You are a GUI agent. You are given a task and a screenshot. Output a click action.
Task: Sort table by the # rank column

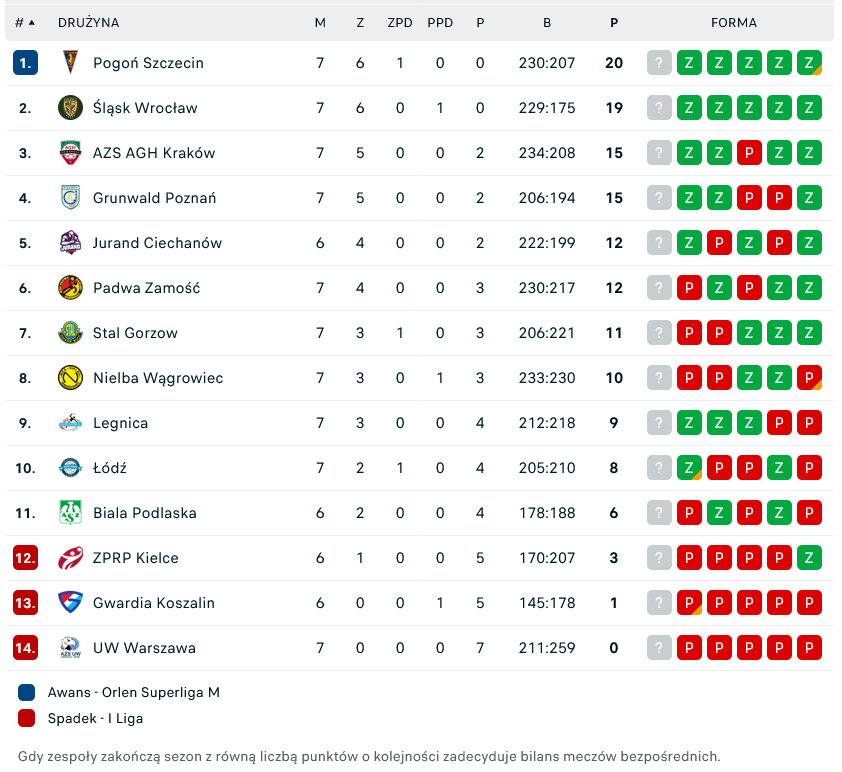point(25,22)
